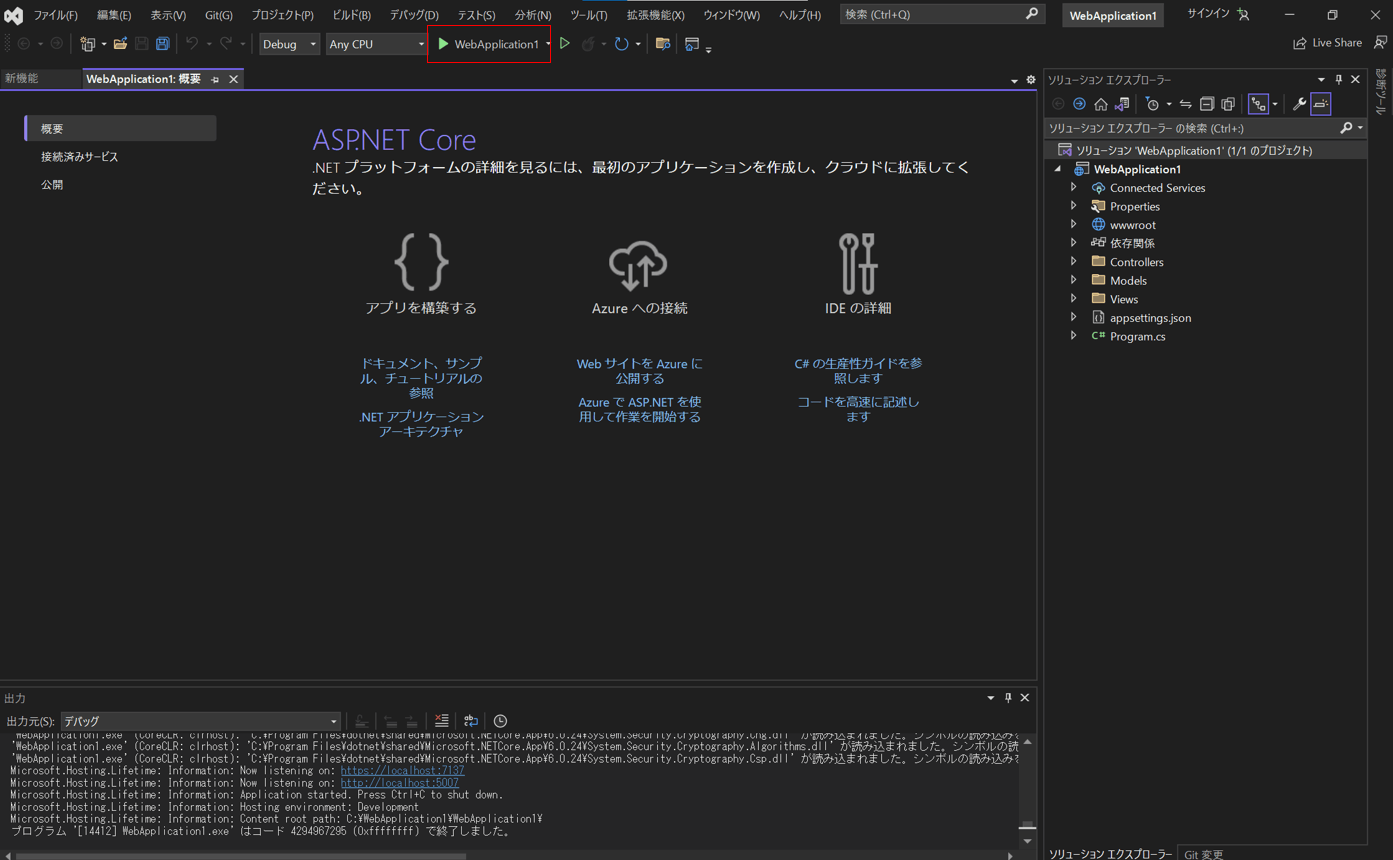Open the ファイル(F) menu

(55, 15)
